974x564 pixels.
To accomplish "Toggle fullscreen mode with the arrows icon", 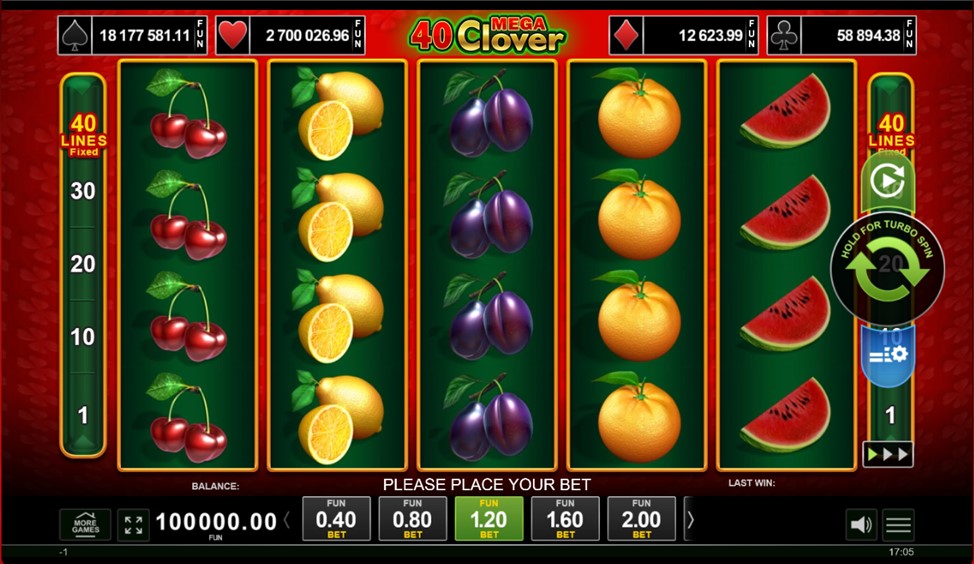I will (x=134, y=525).
